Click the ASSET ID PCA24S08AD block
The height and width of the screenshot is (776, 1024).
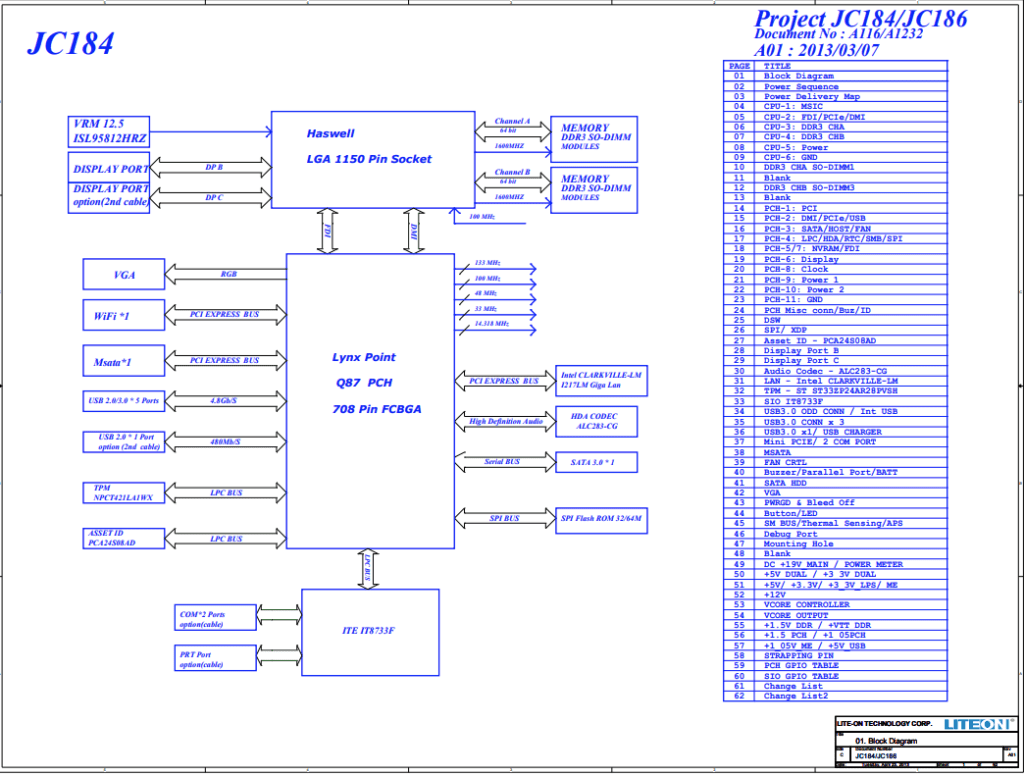[123, 538]
